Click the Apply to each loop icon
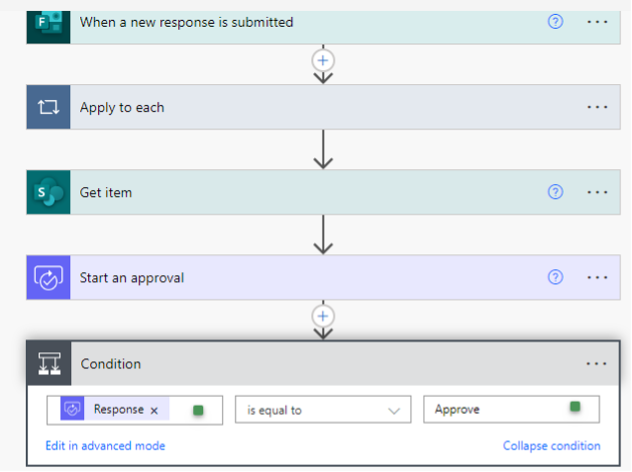 (x=48, y=107)
